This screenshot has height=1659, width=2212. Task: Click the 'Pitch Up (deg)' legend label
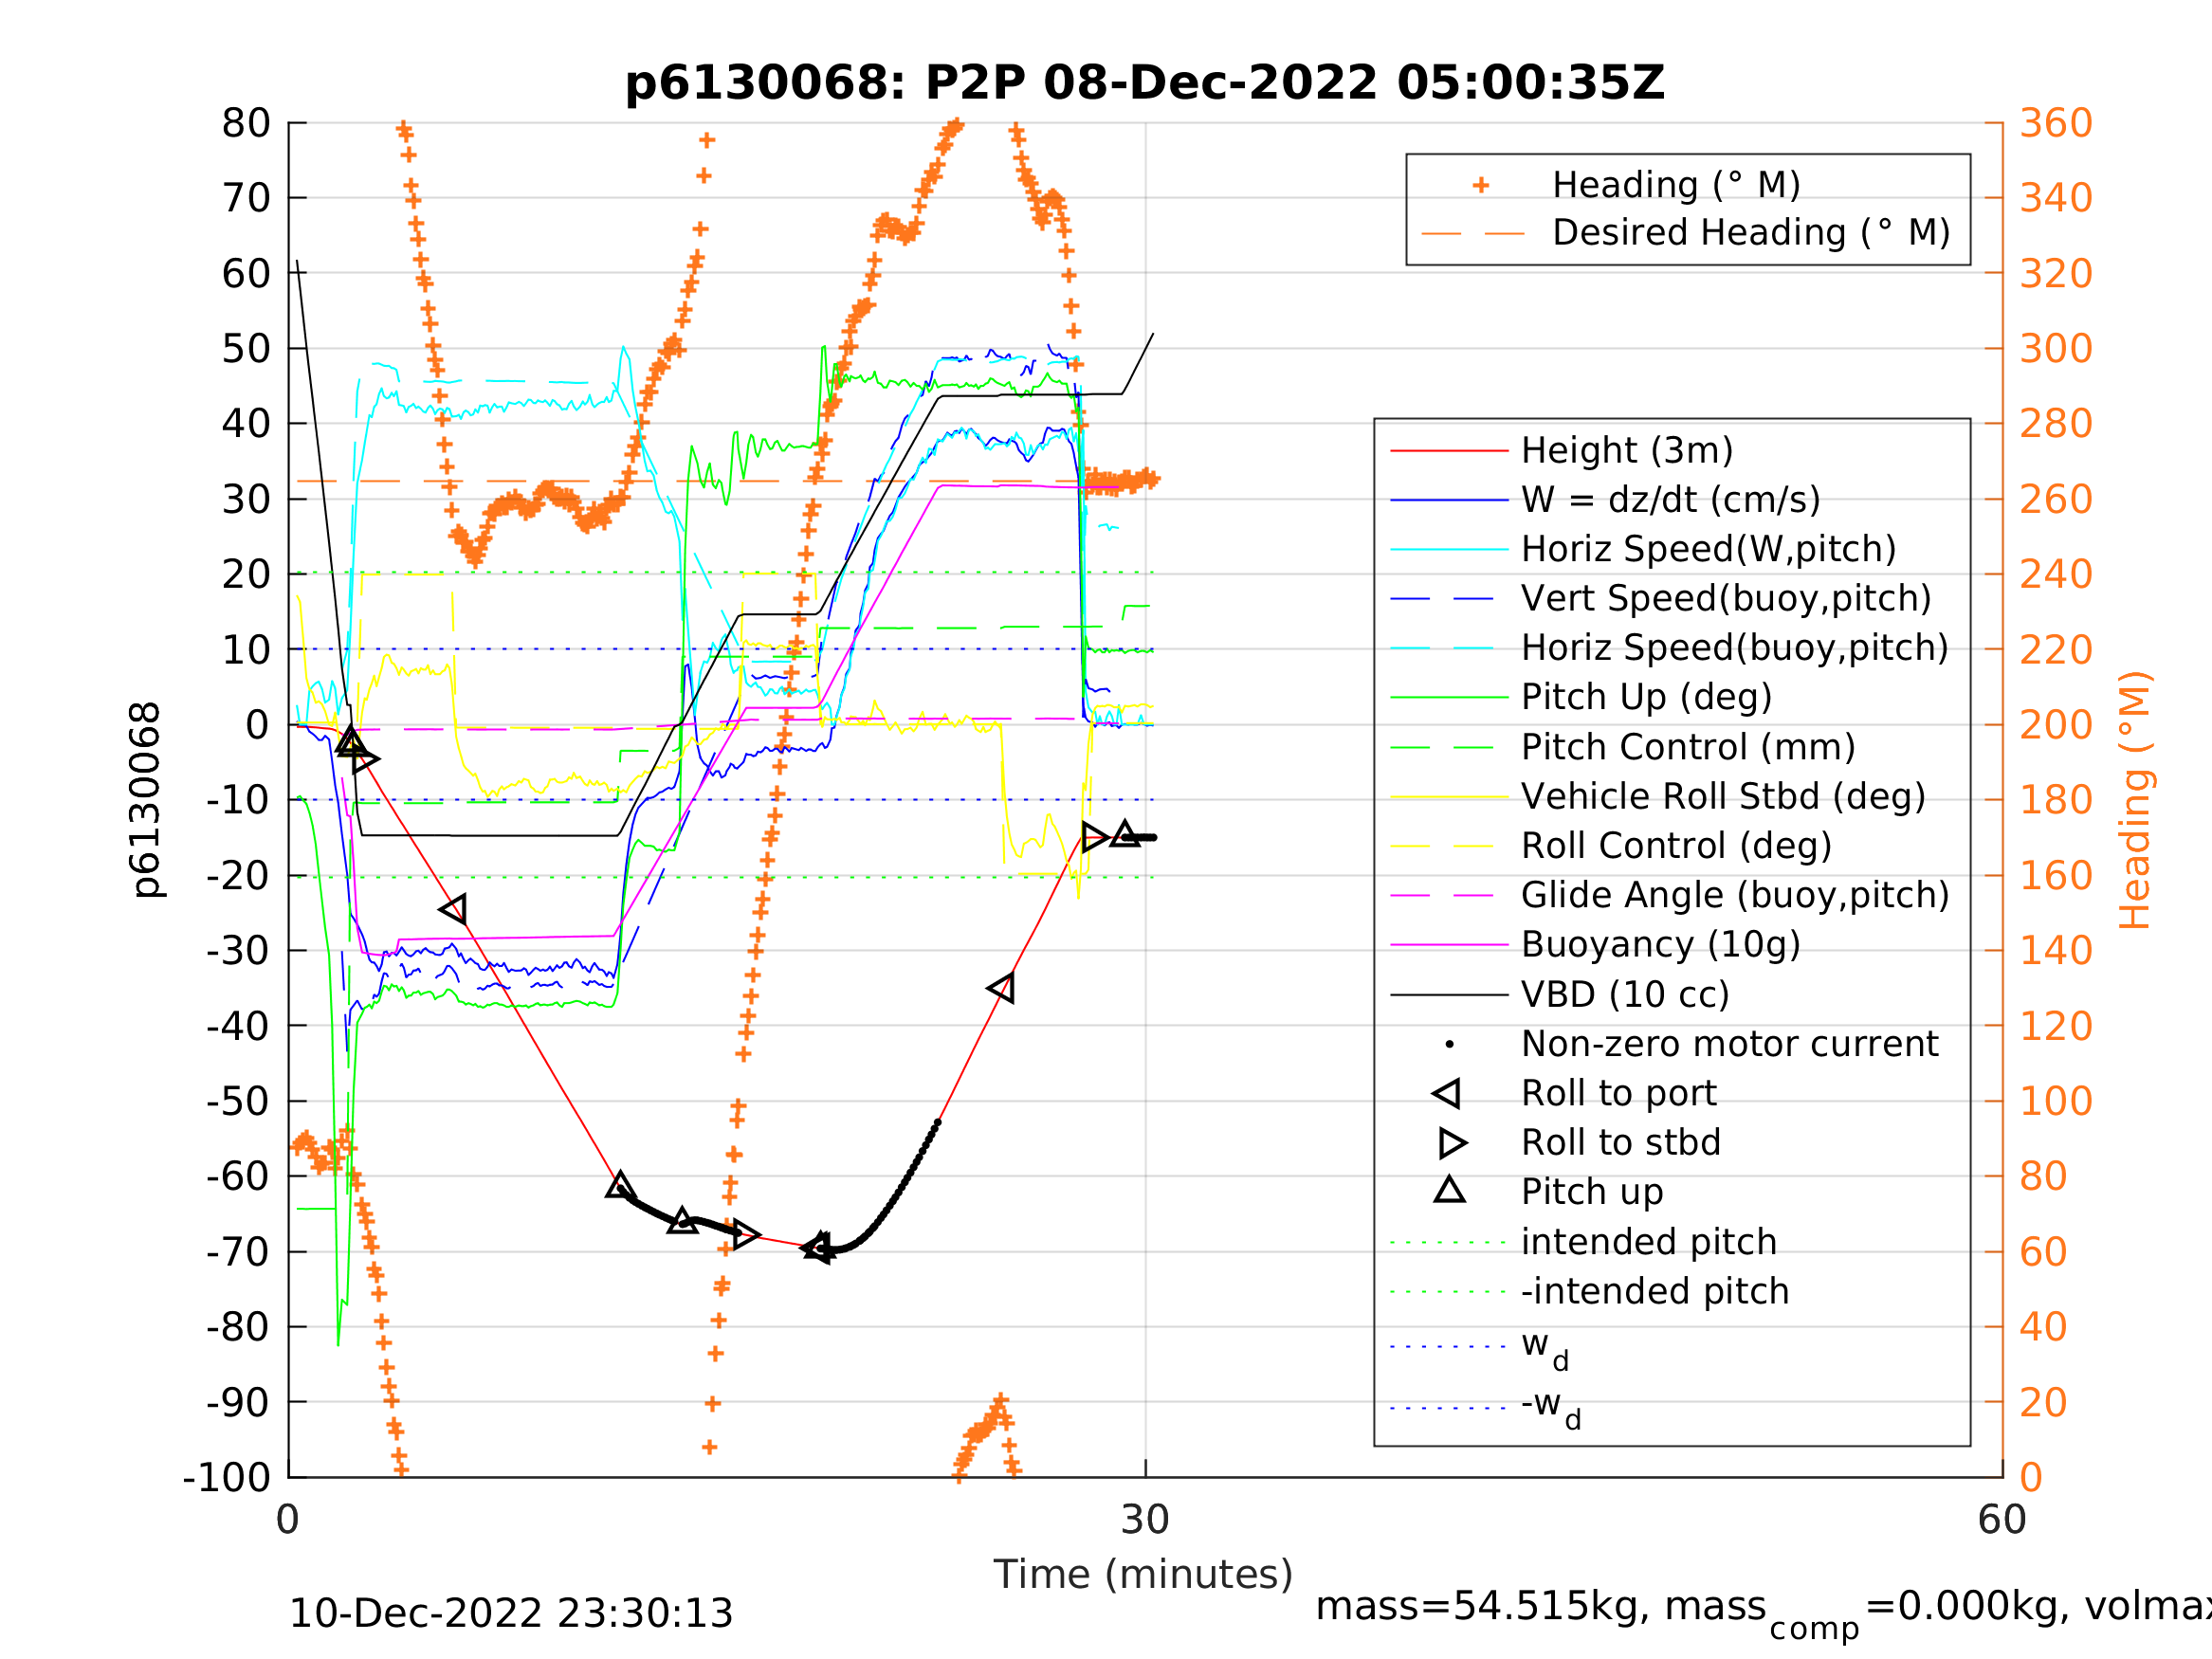point(1646,697)
